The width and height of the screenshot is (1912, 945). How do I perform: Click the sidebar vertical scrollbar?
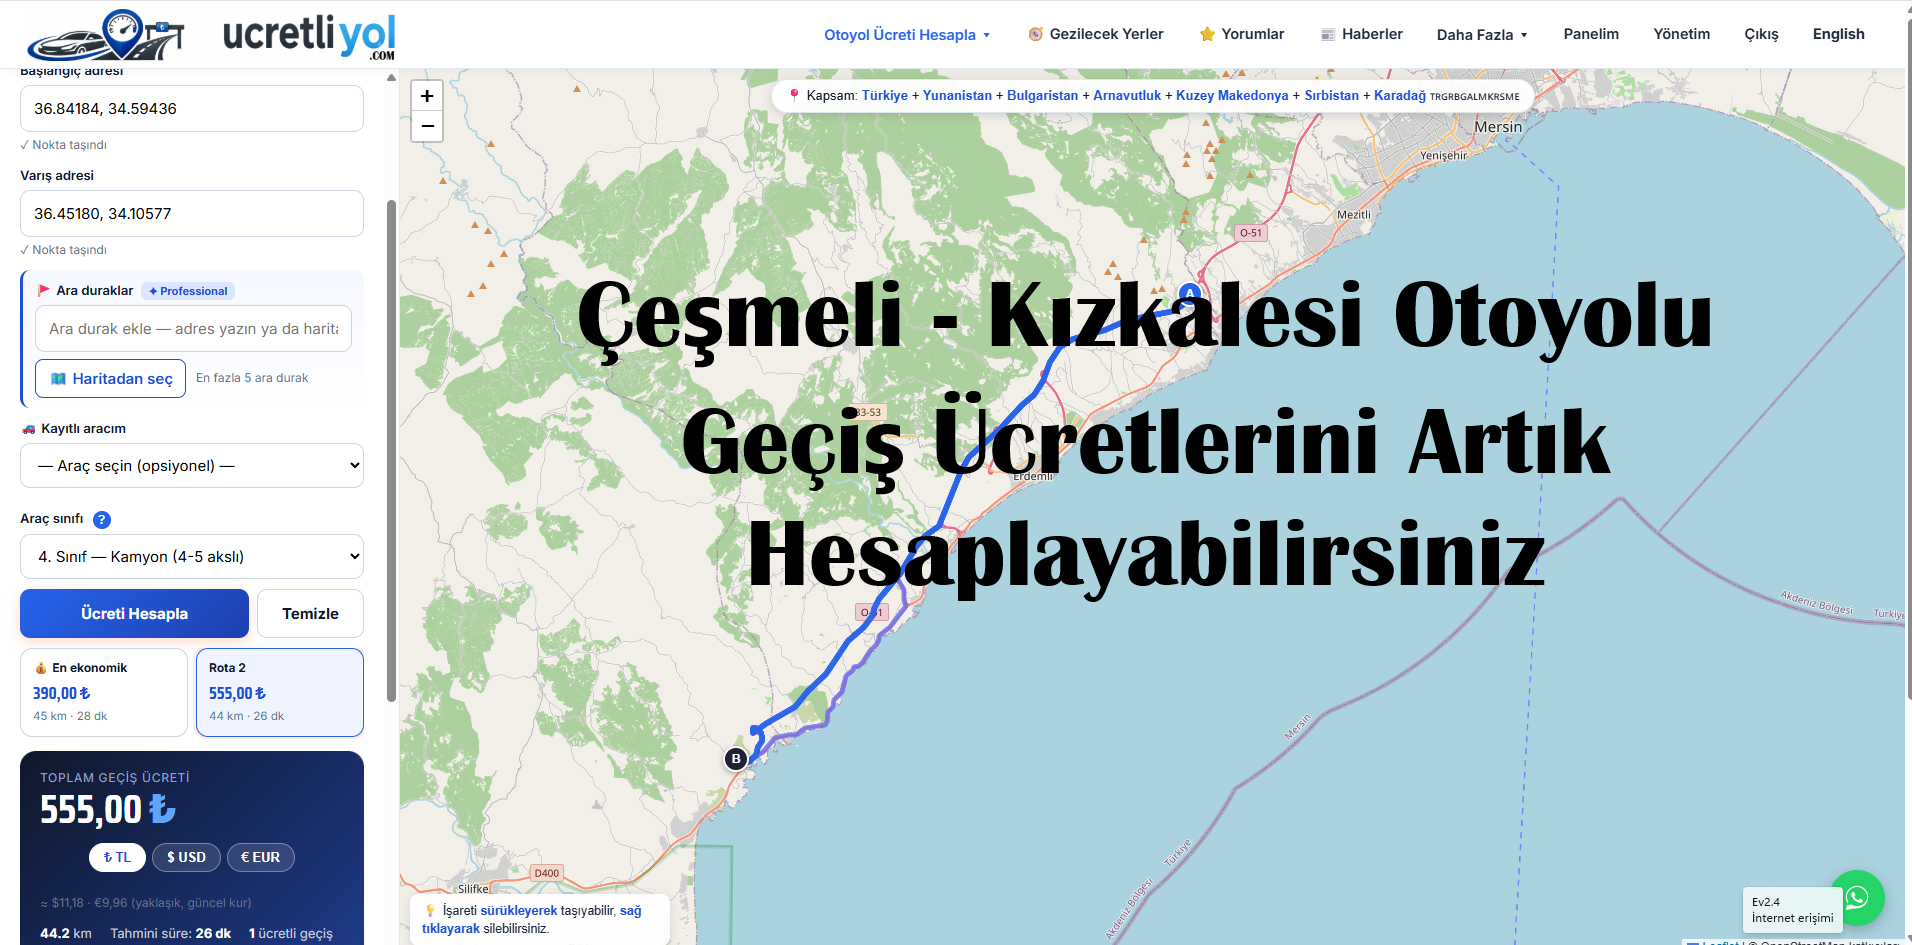(391, 450)
